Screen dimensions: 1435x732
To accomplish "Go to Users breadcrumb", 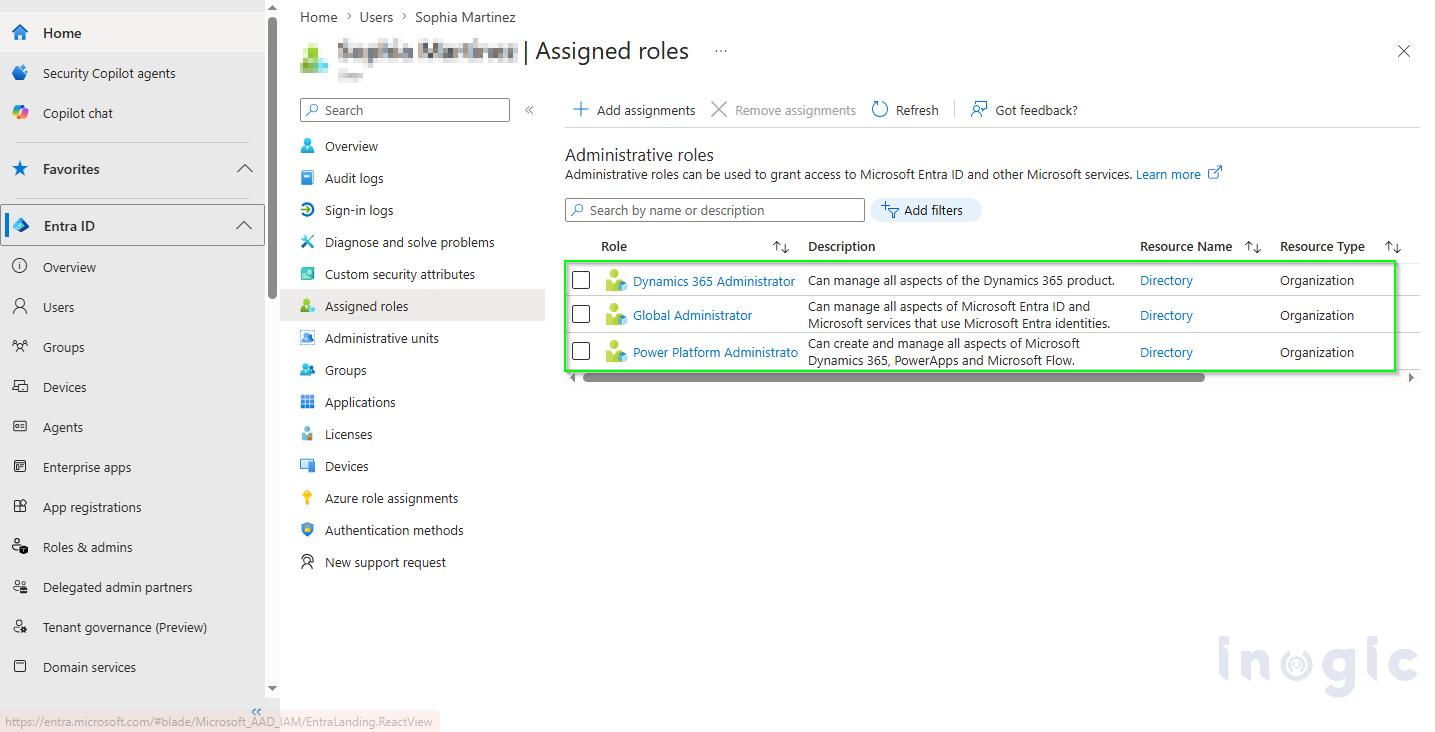I will 376,17.
